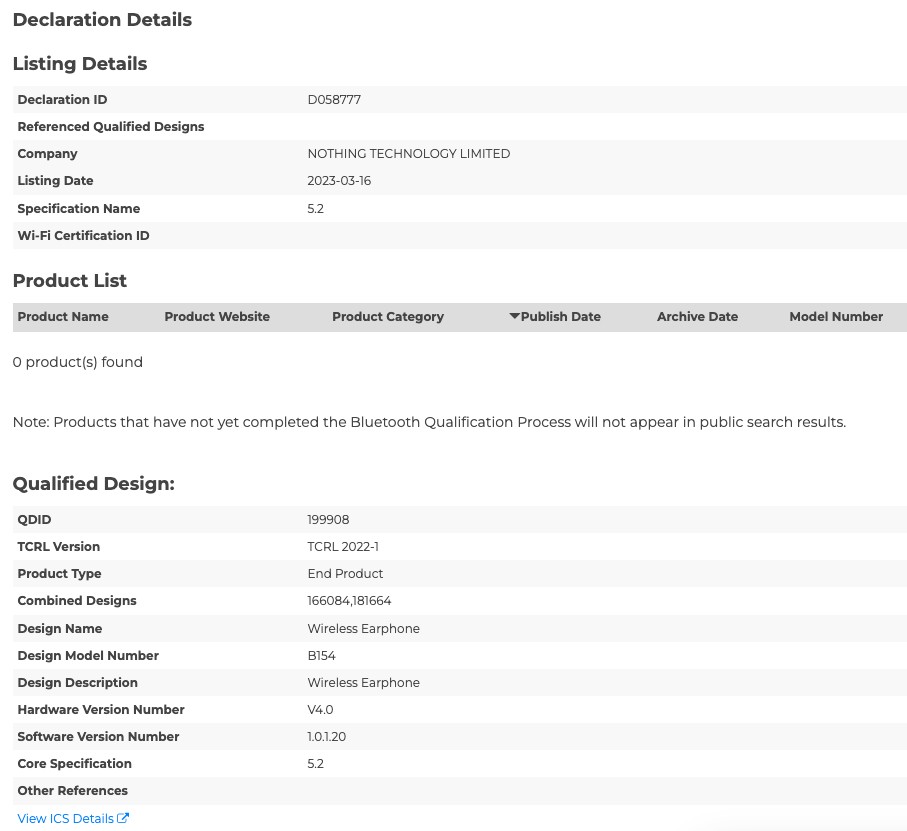Open the View ICS Details link

pyautogui.click(x=66, y=818)
